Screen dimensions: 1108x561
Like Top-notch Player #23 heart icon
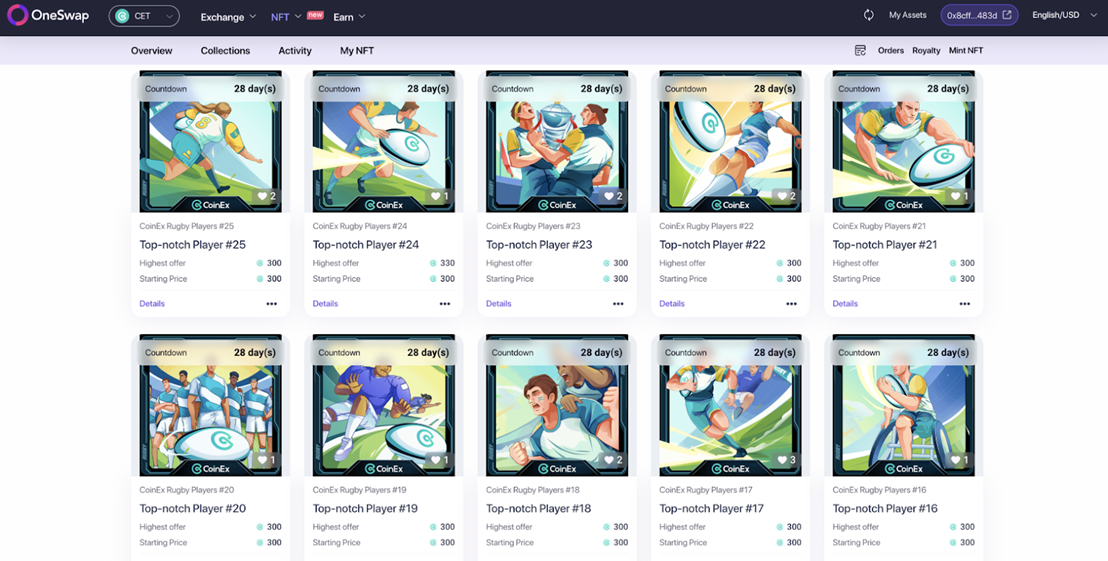pos(608,196)
